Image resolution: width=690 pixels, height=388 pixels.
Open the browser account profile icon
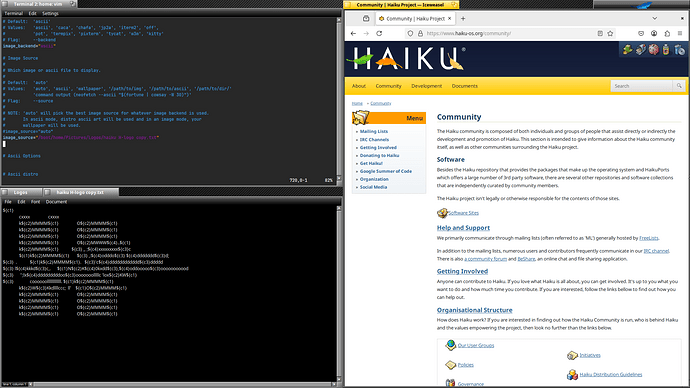(654, 33)
